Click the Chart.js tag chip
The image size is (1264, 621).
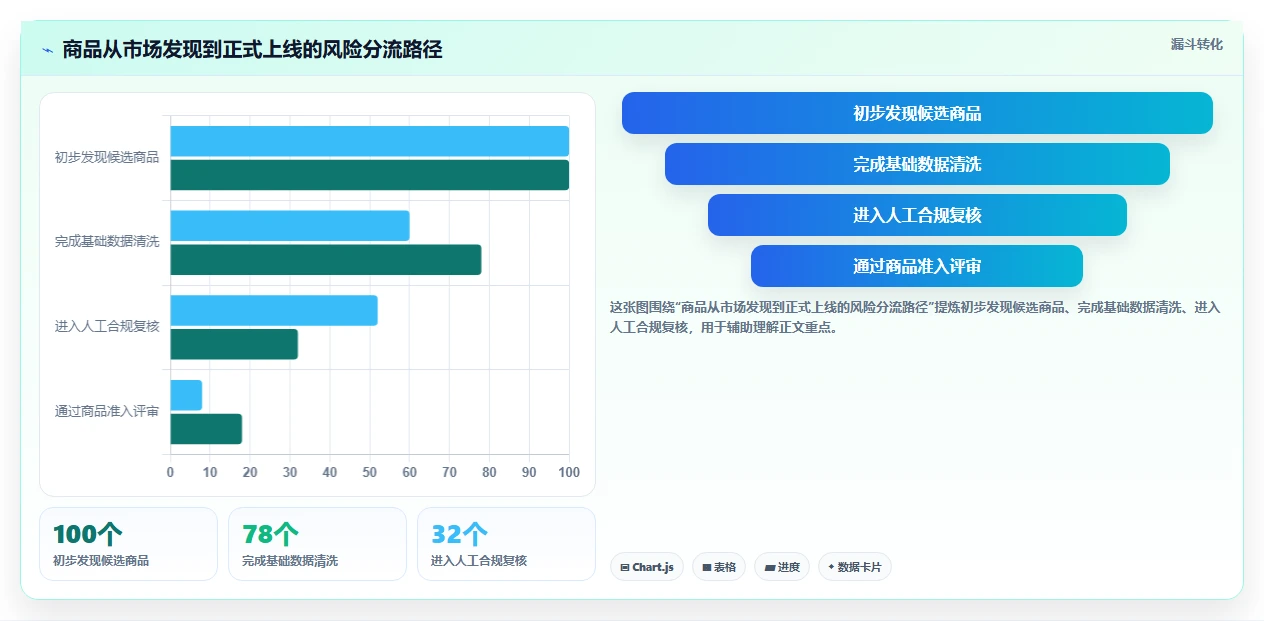(x=646, y=567)
